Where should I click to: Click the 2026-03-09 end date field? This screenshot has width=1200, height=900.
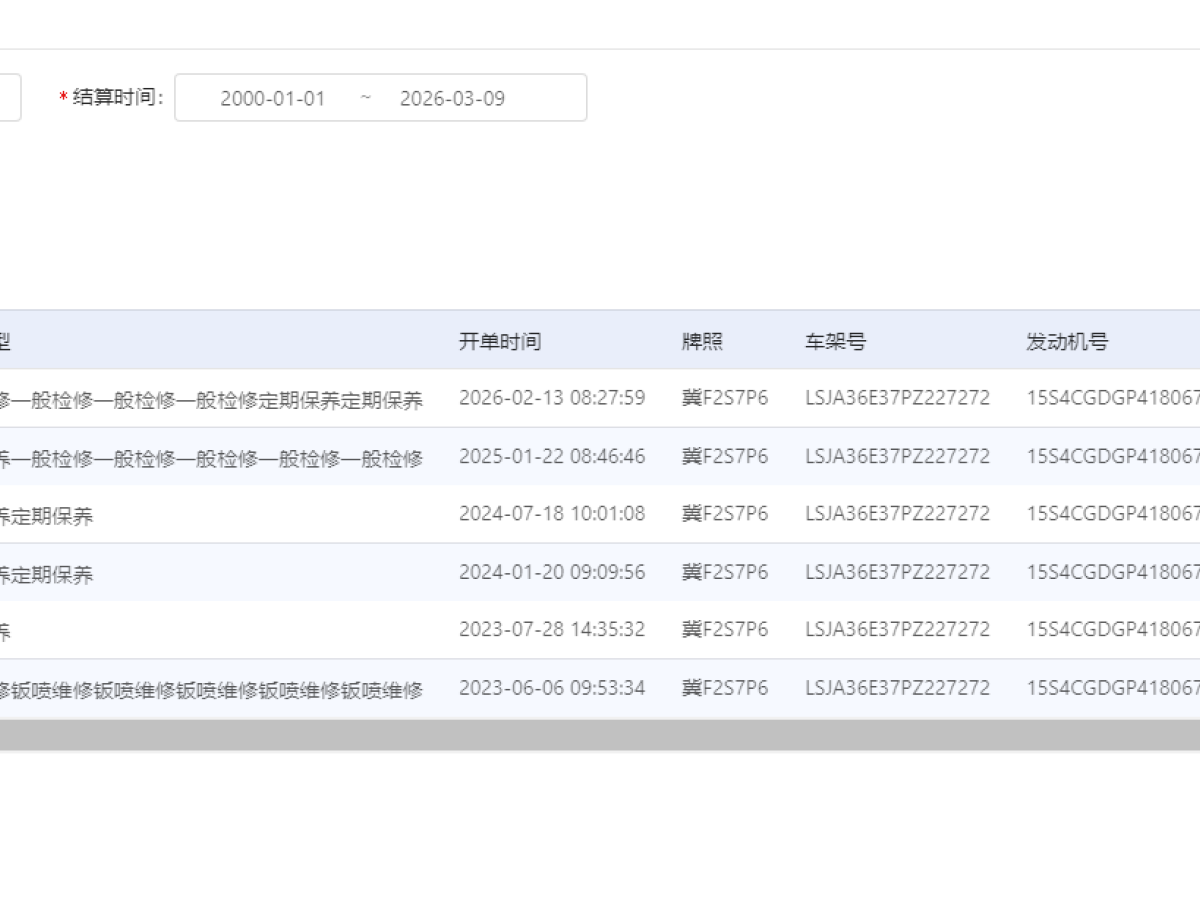point(452,98)
